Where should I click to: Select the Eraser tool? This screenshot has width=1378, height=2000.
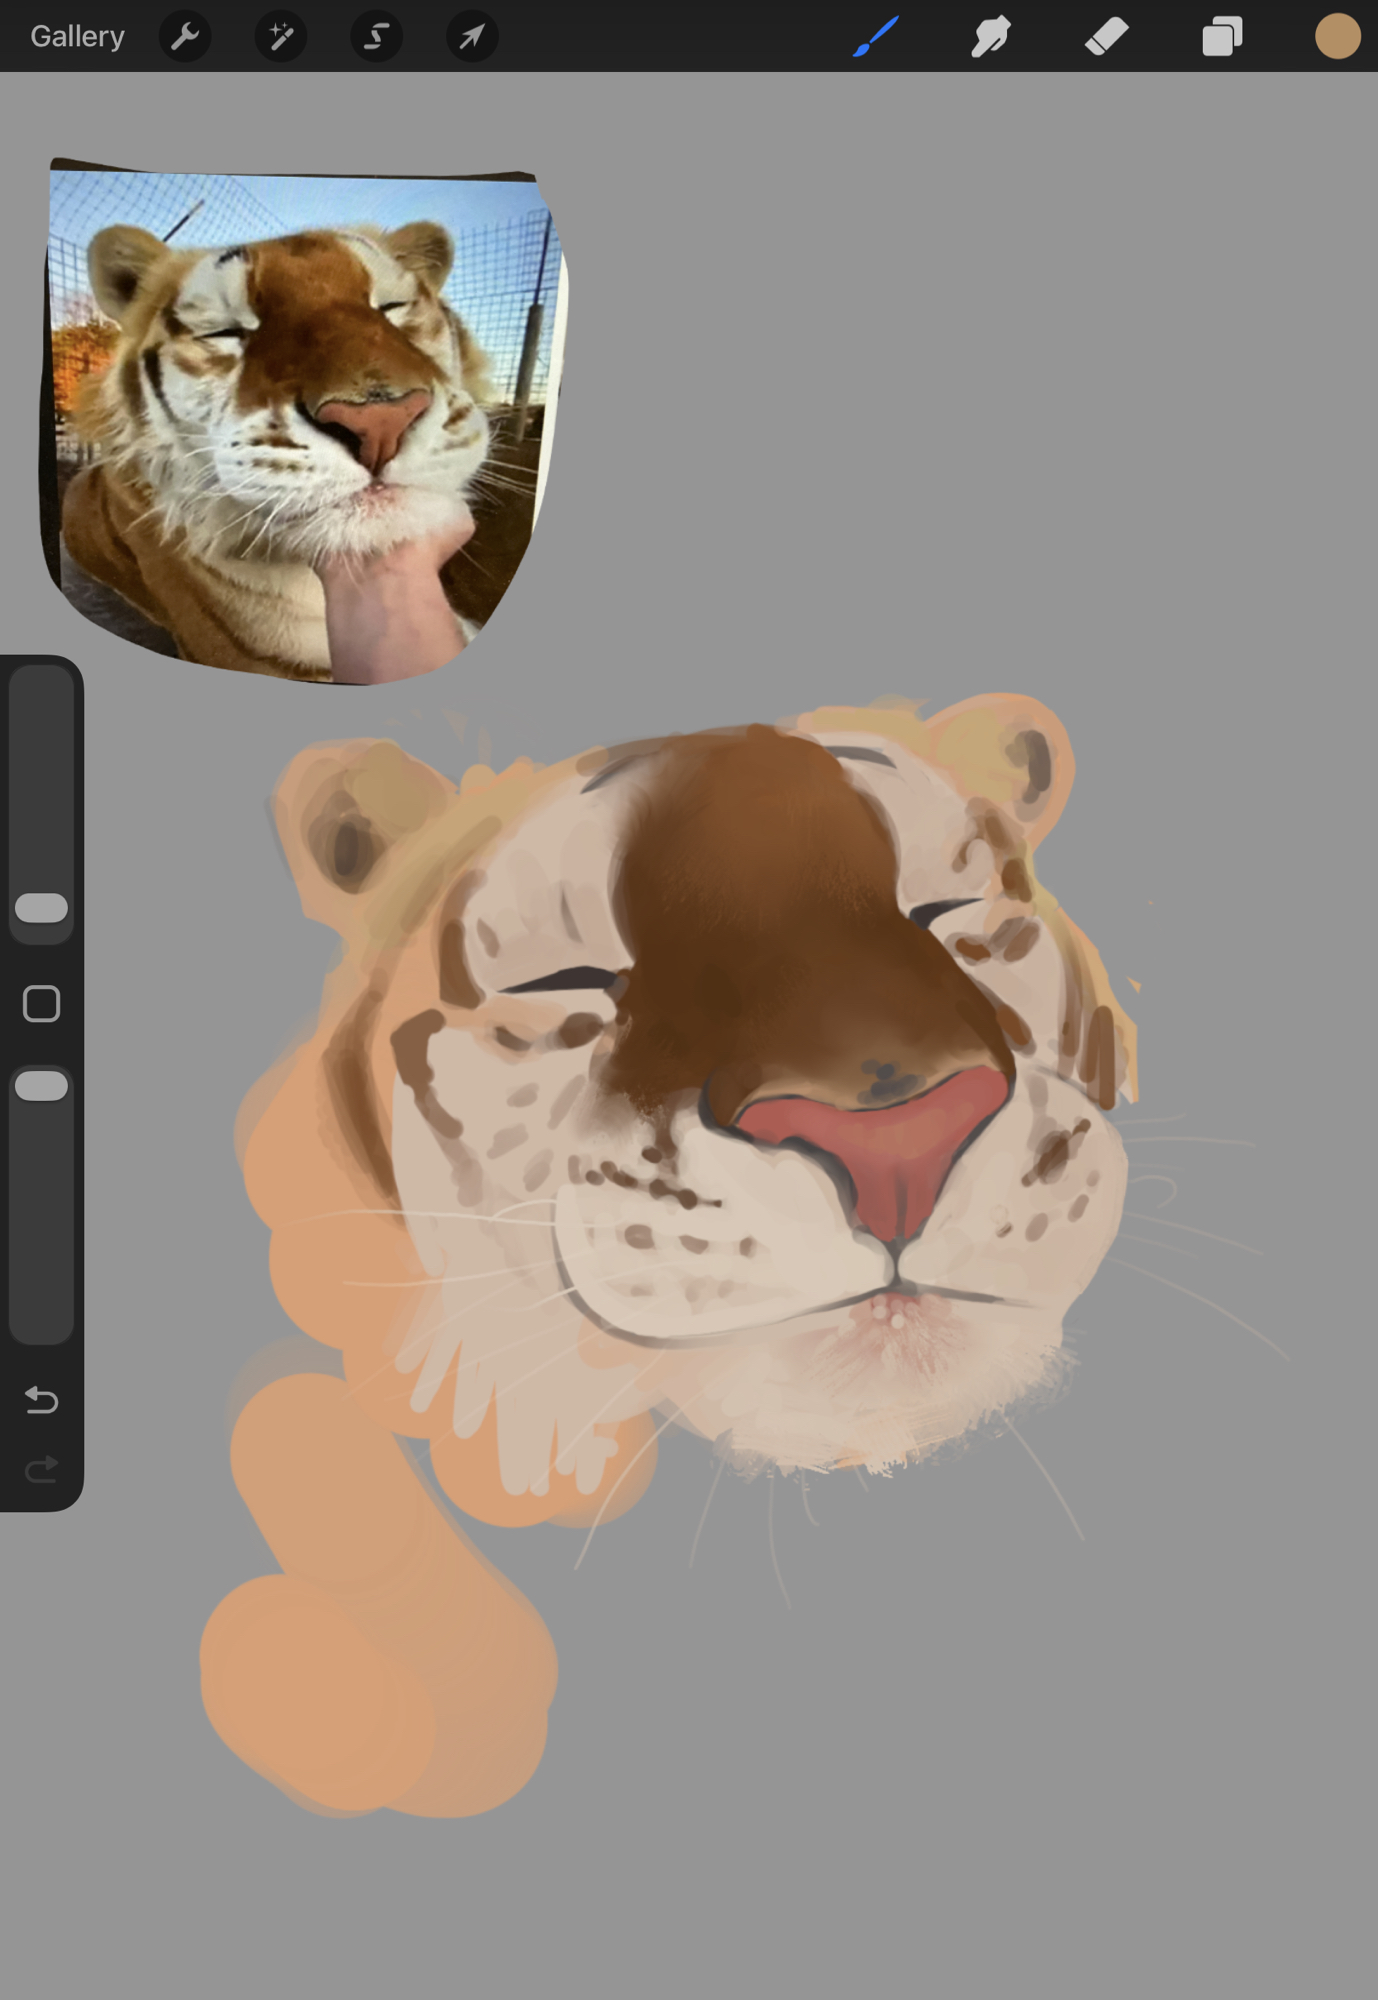coord(1107,37)
